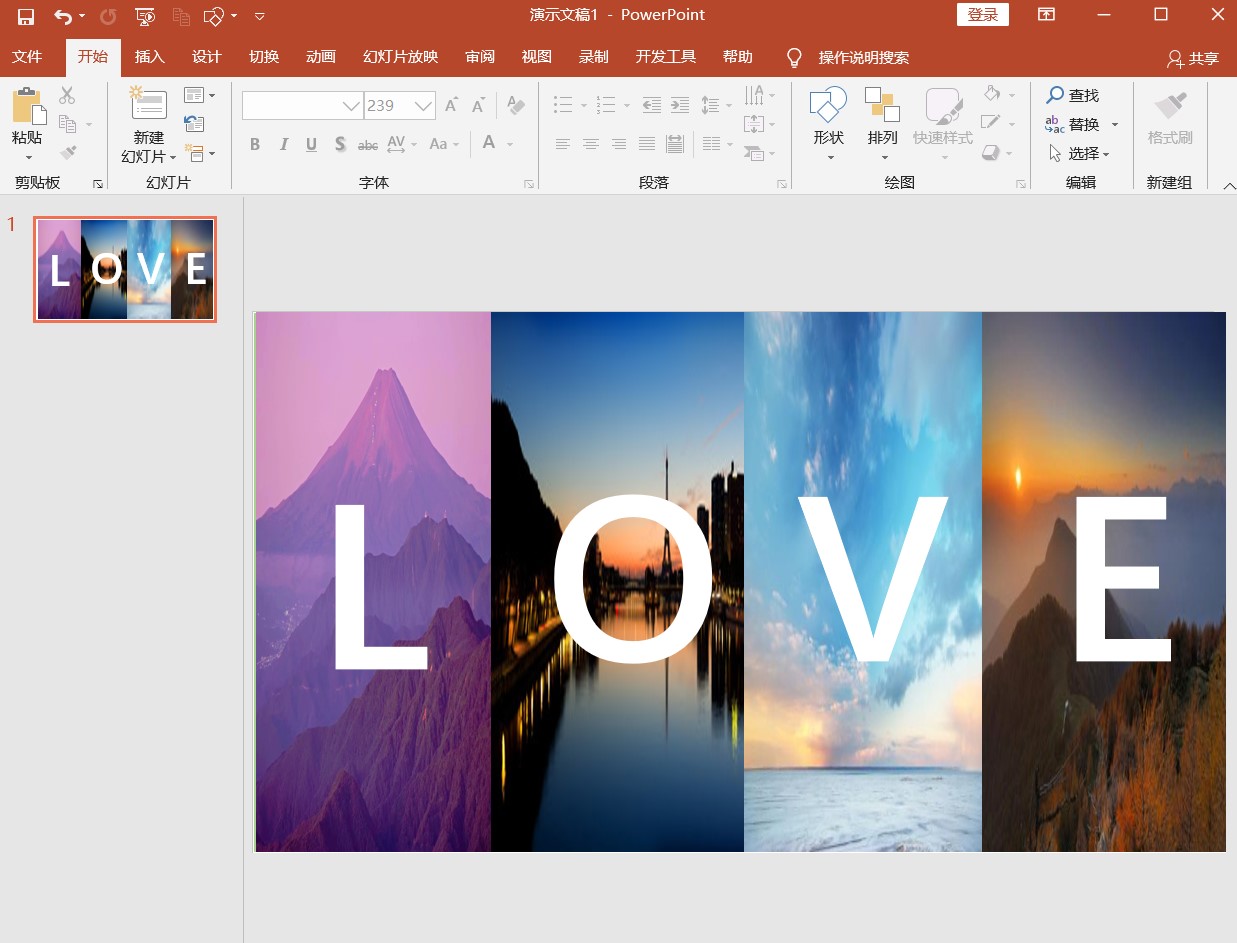Open the Select (选择) dropdown
Screen dimensions: 1237x943
pyautogui.click(x=1080, y=153)
